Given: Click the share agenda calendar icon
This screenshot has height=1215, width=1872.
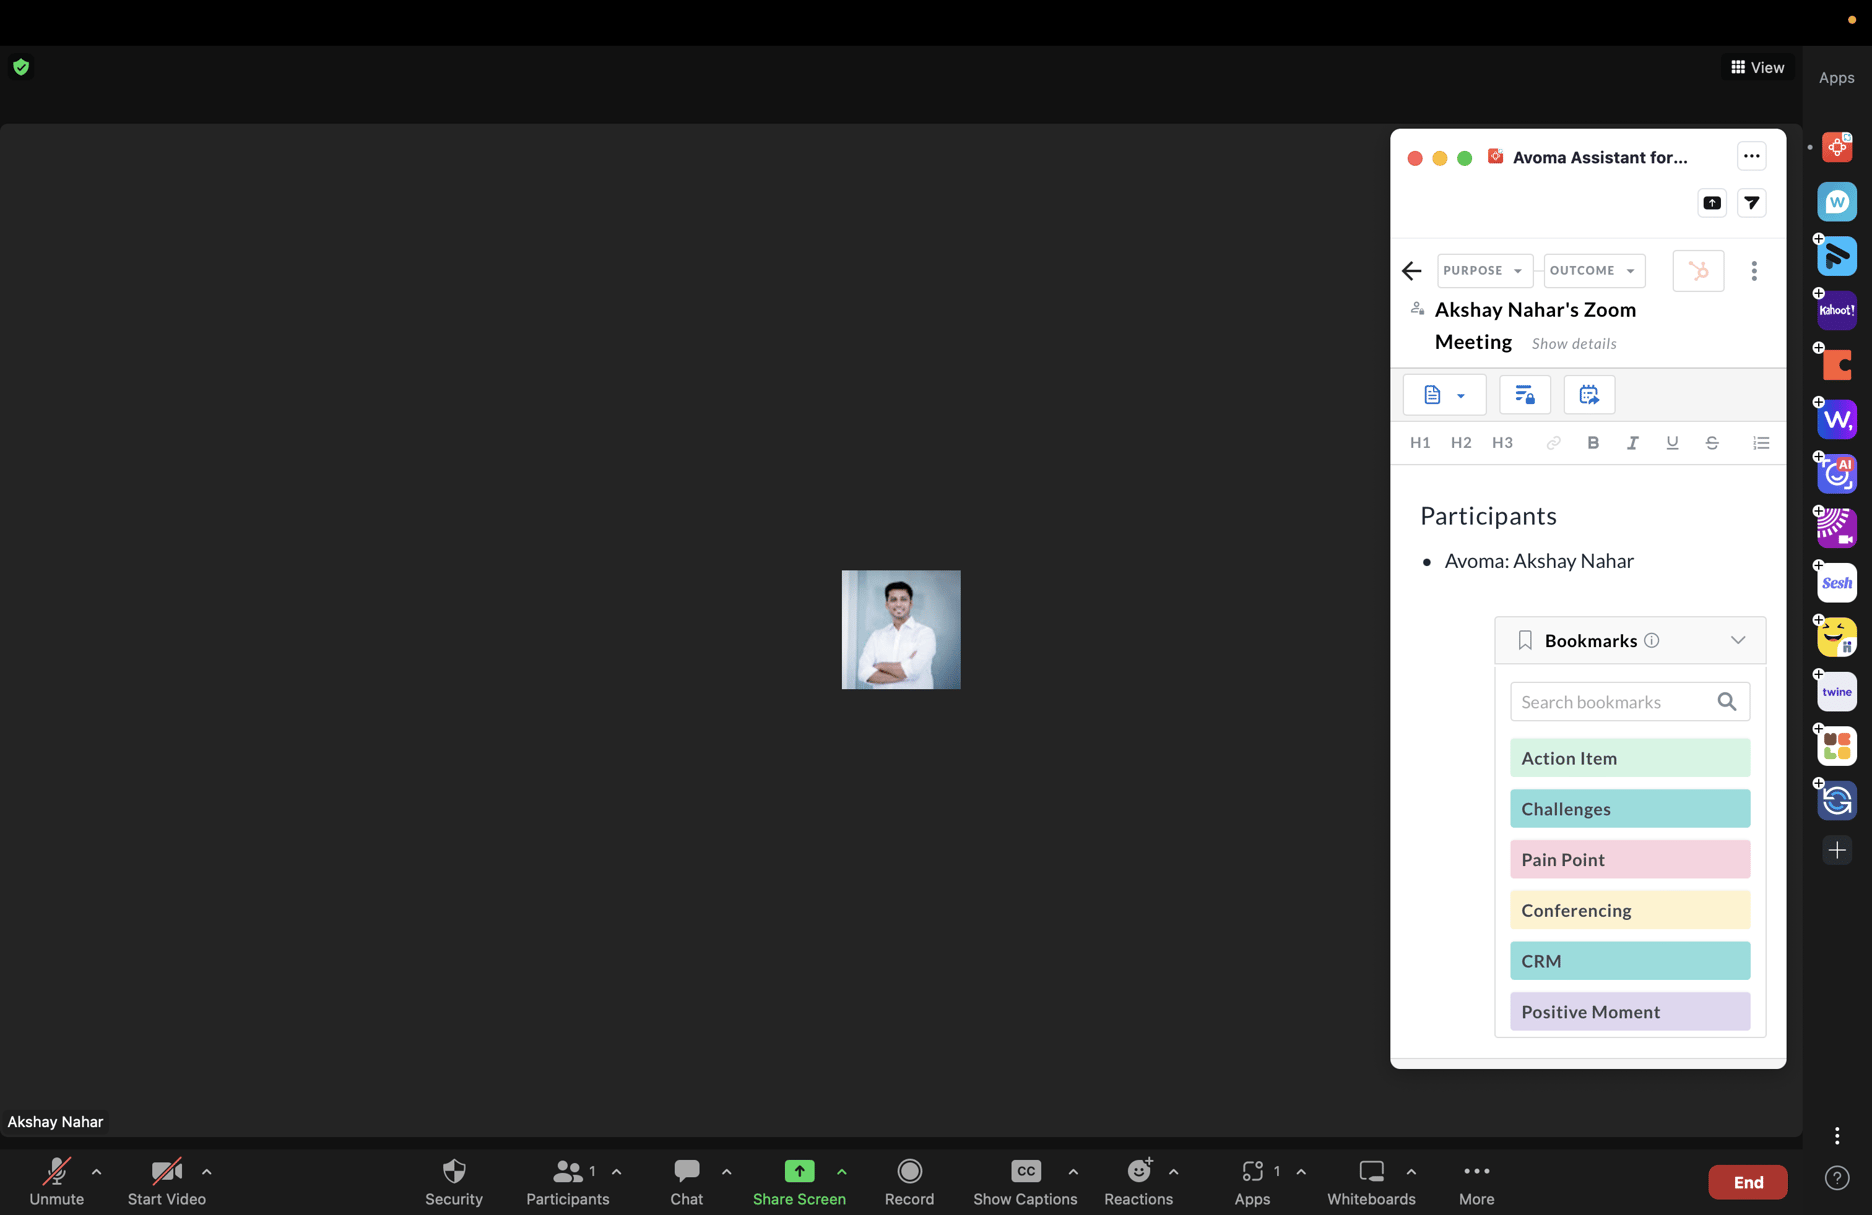Looking at the screenshot, I should [1588, 394].
